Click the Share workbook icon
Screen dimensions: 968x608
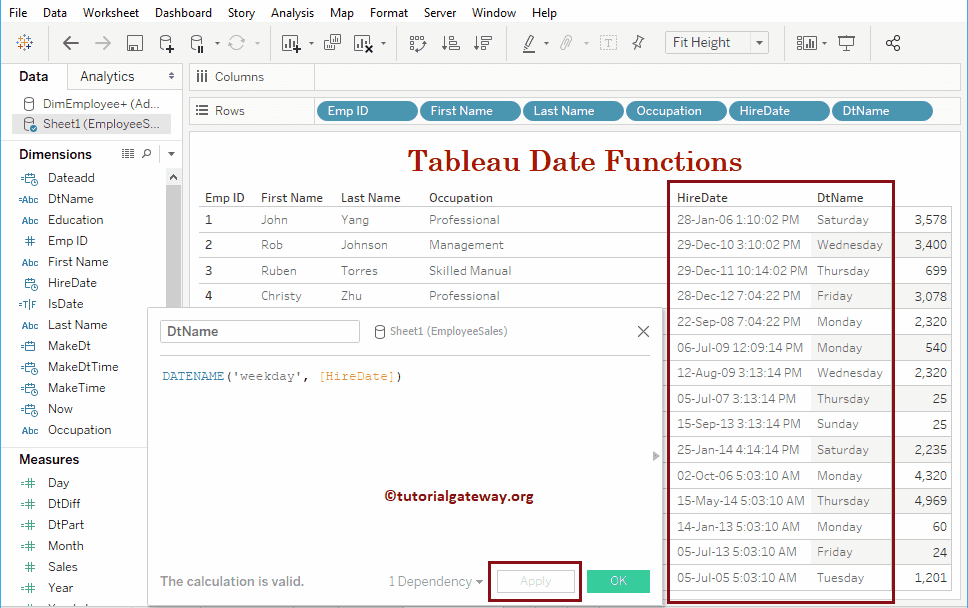point(893,43)
